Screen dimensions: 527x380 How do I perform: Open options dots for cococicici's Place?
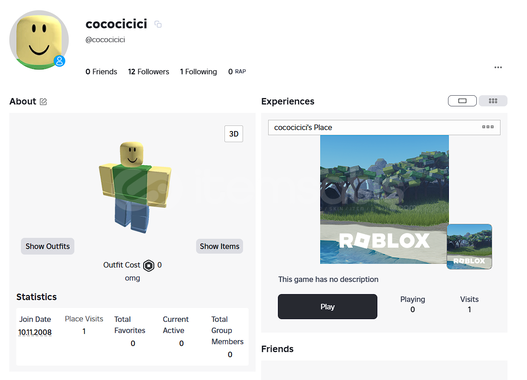tap(488, 127)
